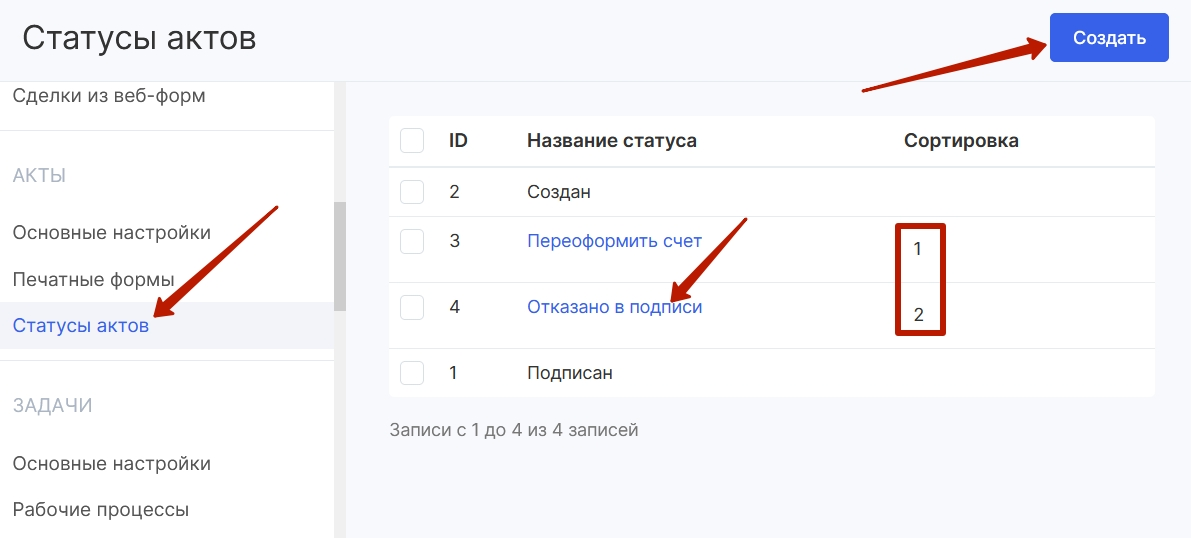Viewport: 1191px width, 538px height.
Task: Click the blue Создать button
Action: (x=1109, y=37)
